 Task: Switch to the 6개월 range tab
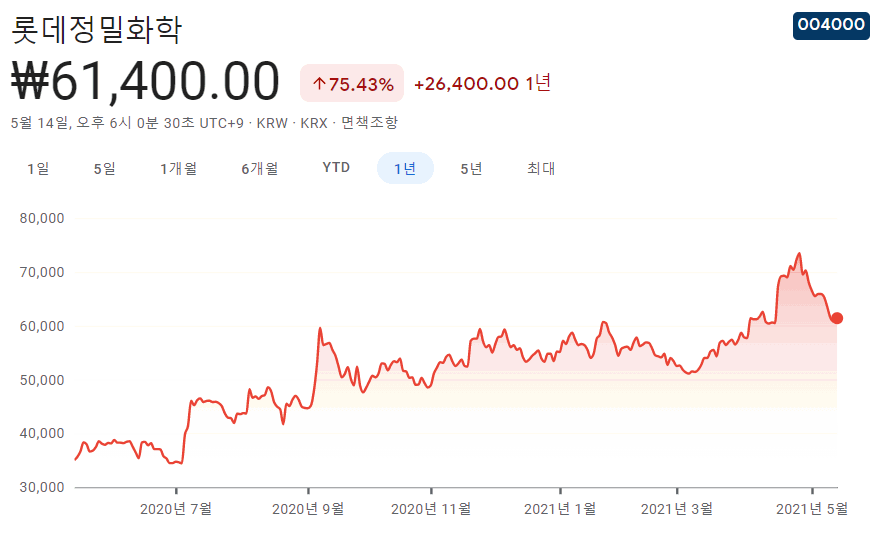coord(260,168)
